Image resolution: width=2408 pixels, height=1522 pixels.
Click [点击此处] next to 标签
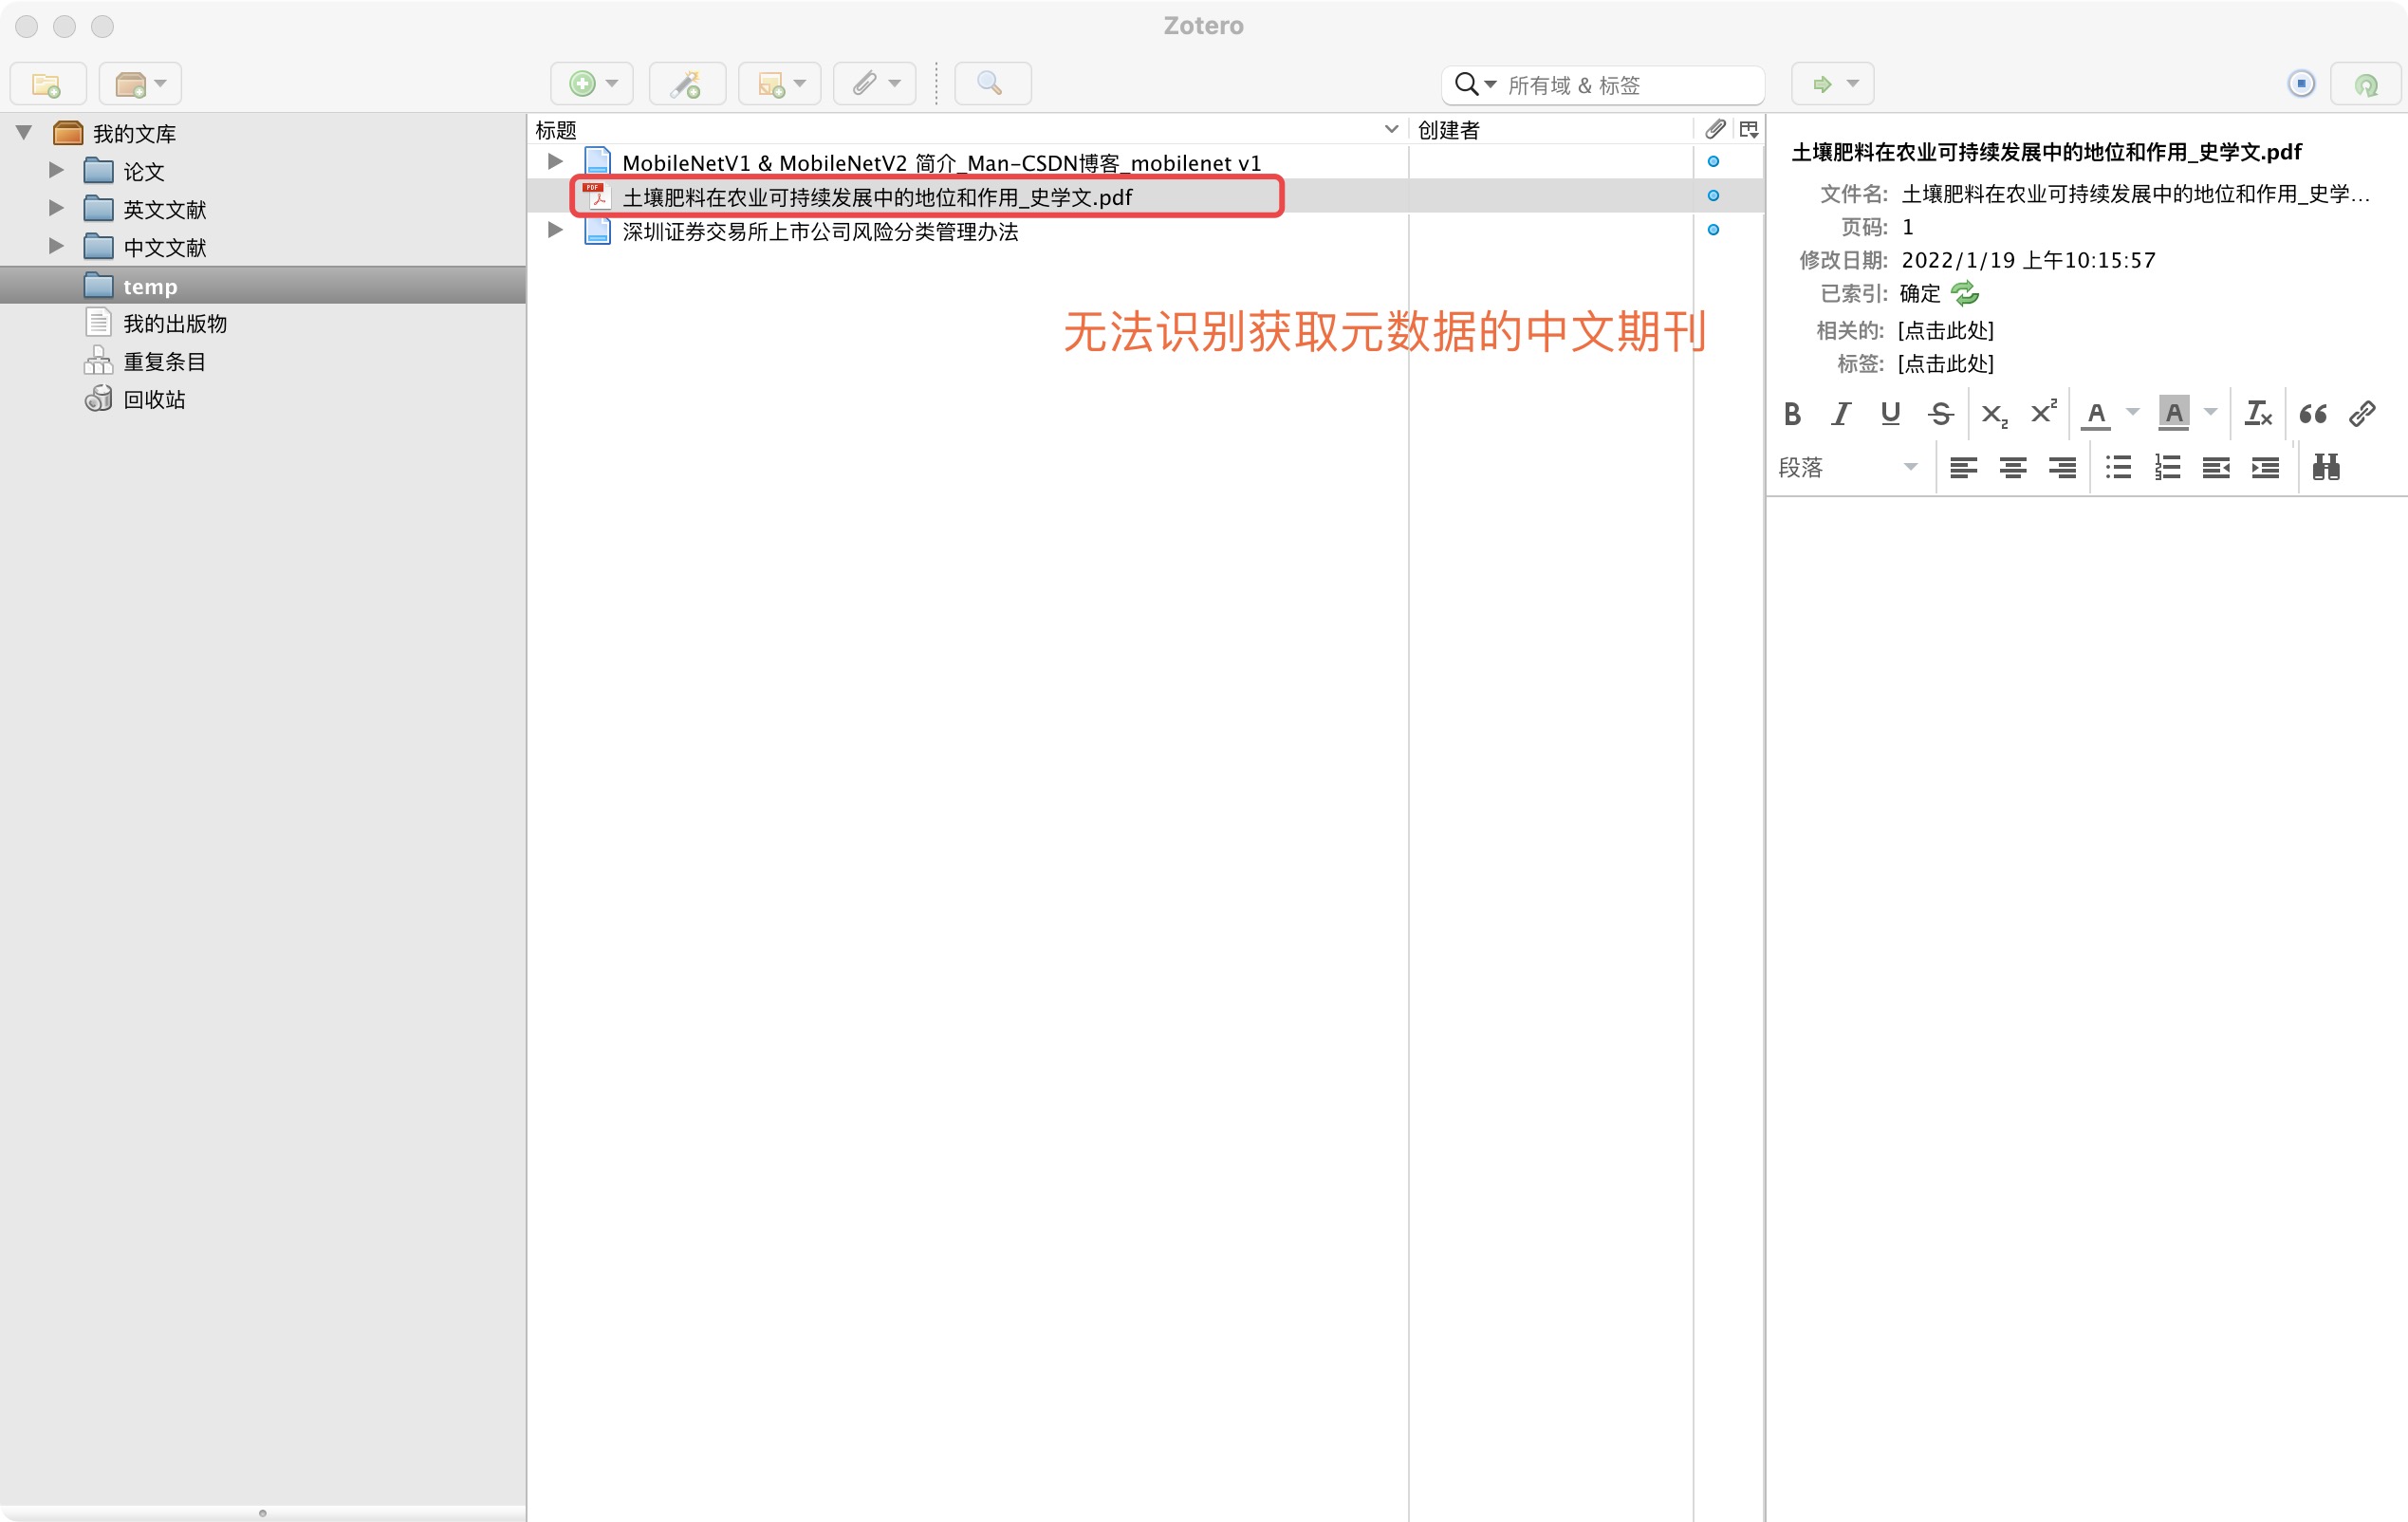tap(1945, 364)
